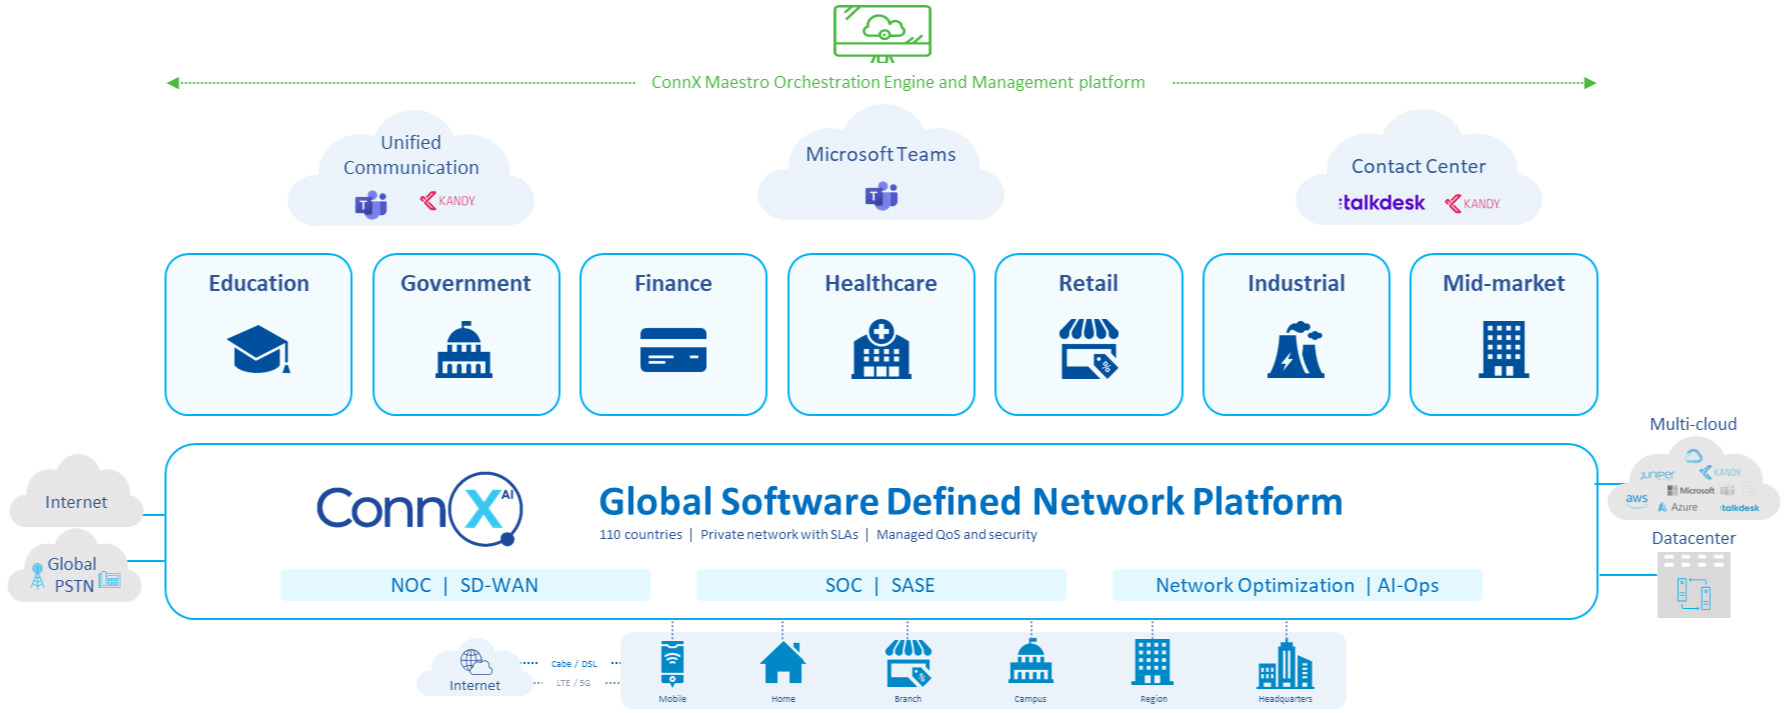The width and height of the screenshot is (1788, 713).
Task: Click the 'Microsoft Teams' cloud label
Action: (x=881, y=154)
